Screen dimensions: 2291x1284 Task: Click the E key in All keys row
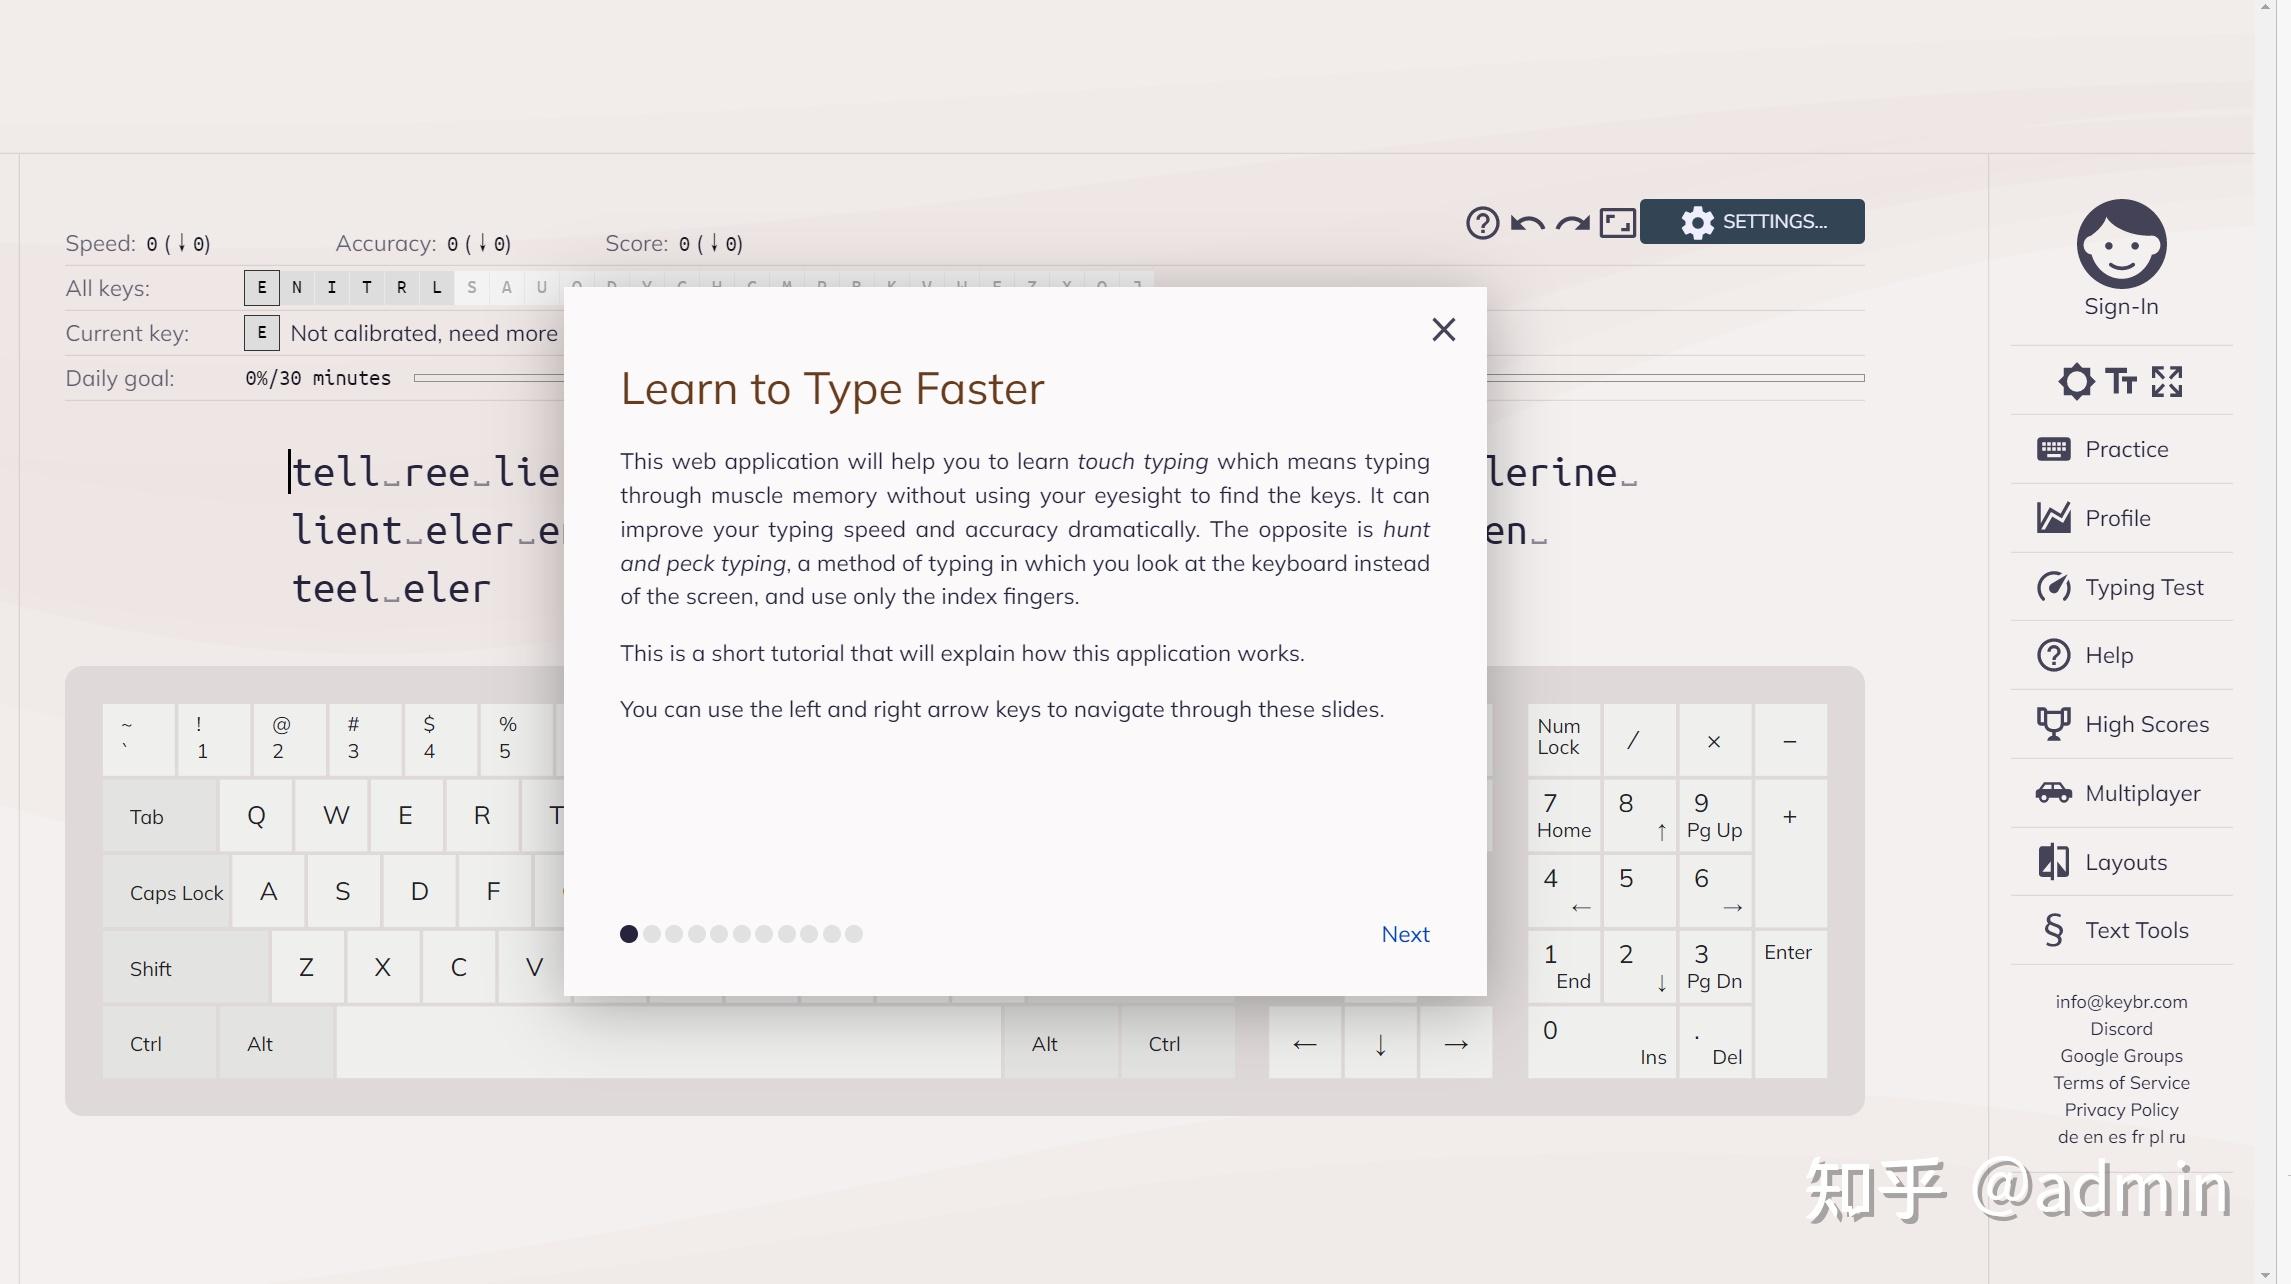coord(262,288)
